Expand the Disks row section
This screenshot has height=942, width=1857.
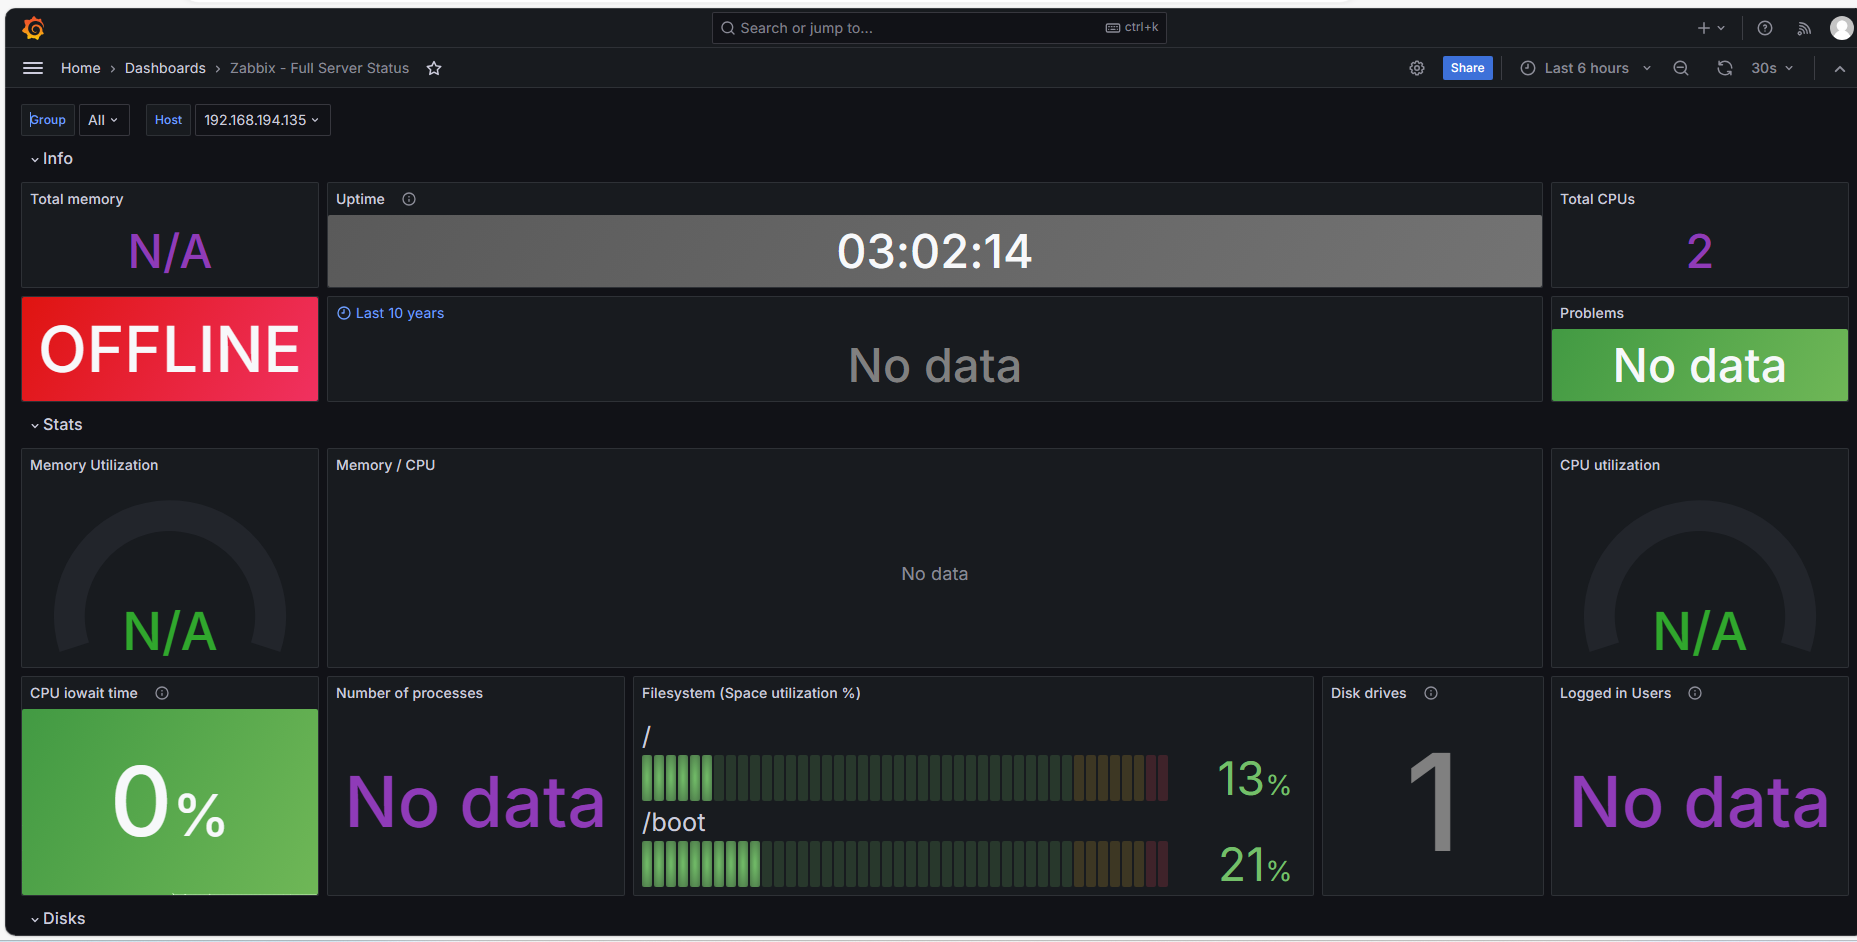[x=57, y=919]
